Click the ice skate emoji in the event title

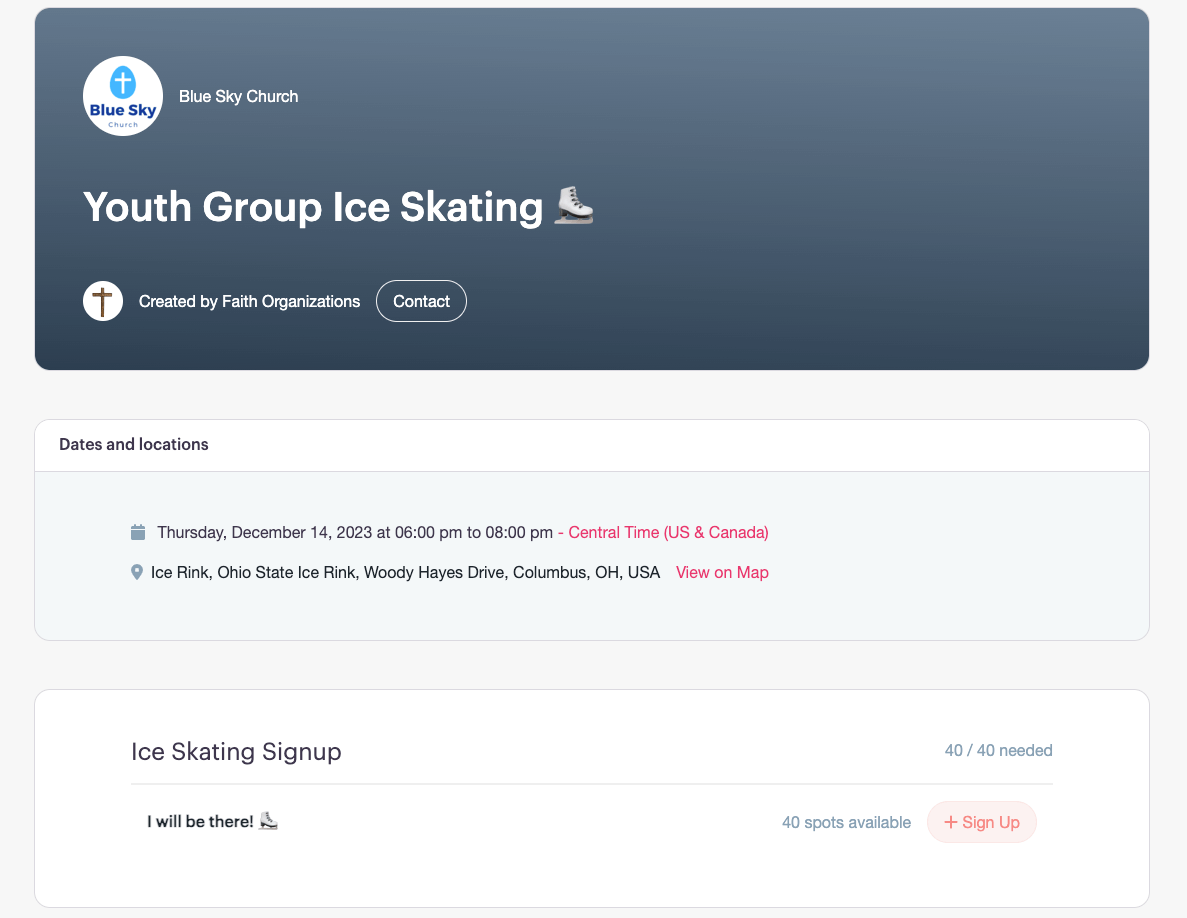(x=572, y=206)
